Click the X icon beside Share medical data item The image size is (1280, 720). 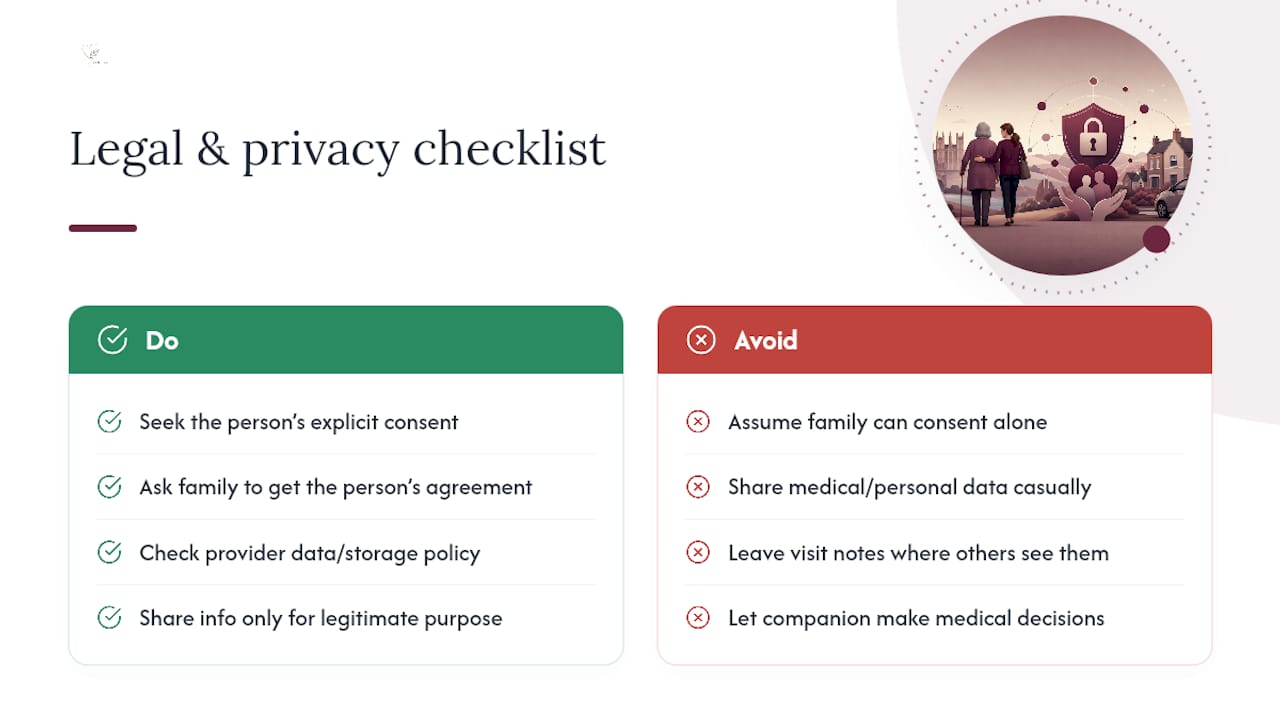[x=698, y=487]
